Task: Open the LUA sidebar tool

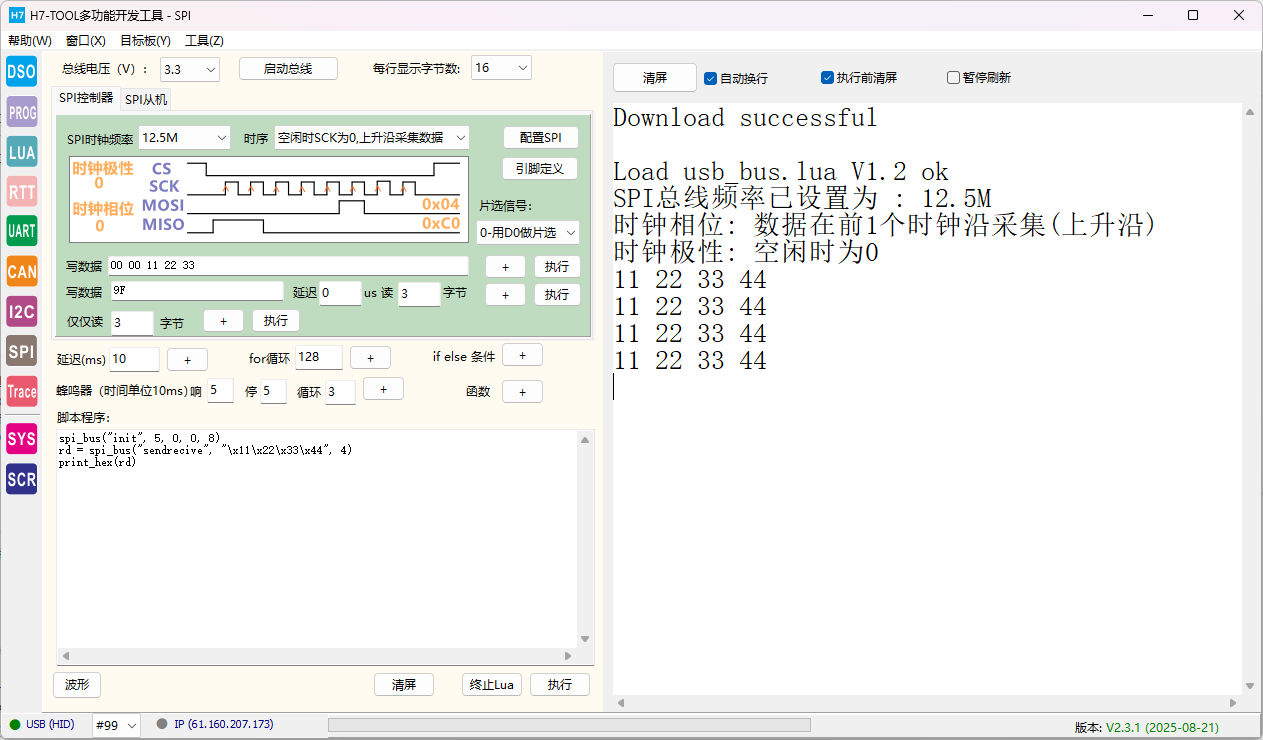Action: pyautogui.click(x=21, y=152)
